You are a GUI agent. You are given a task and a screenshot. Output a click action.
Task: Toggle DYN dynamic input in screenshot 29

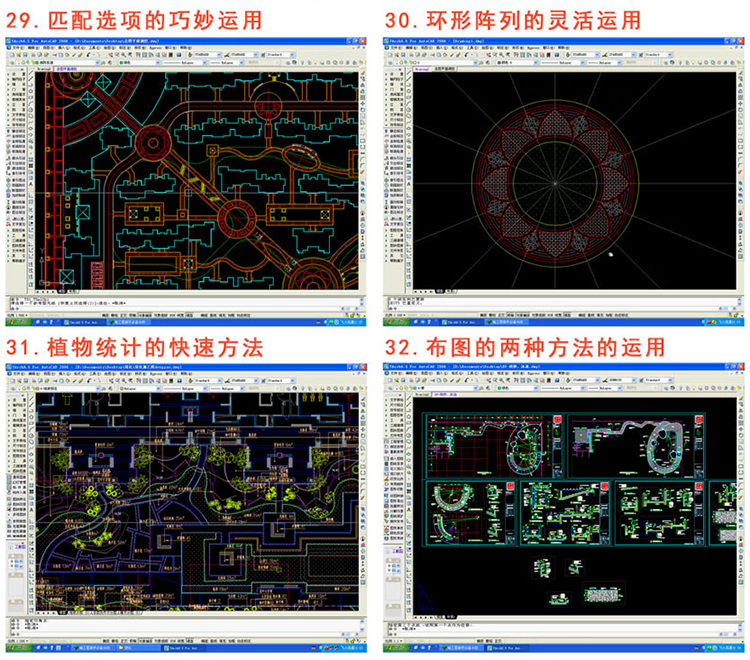173,315
